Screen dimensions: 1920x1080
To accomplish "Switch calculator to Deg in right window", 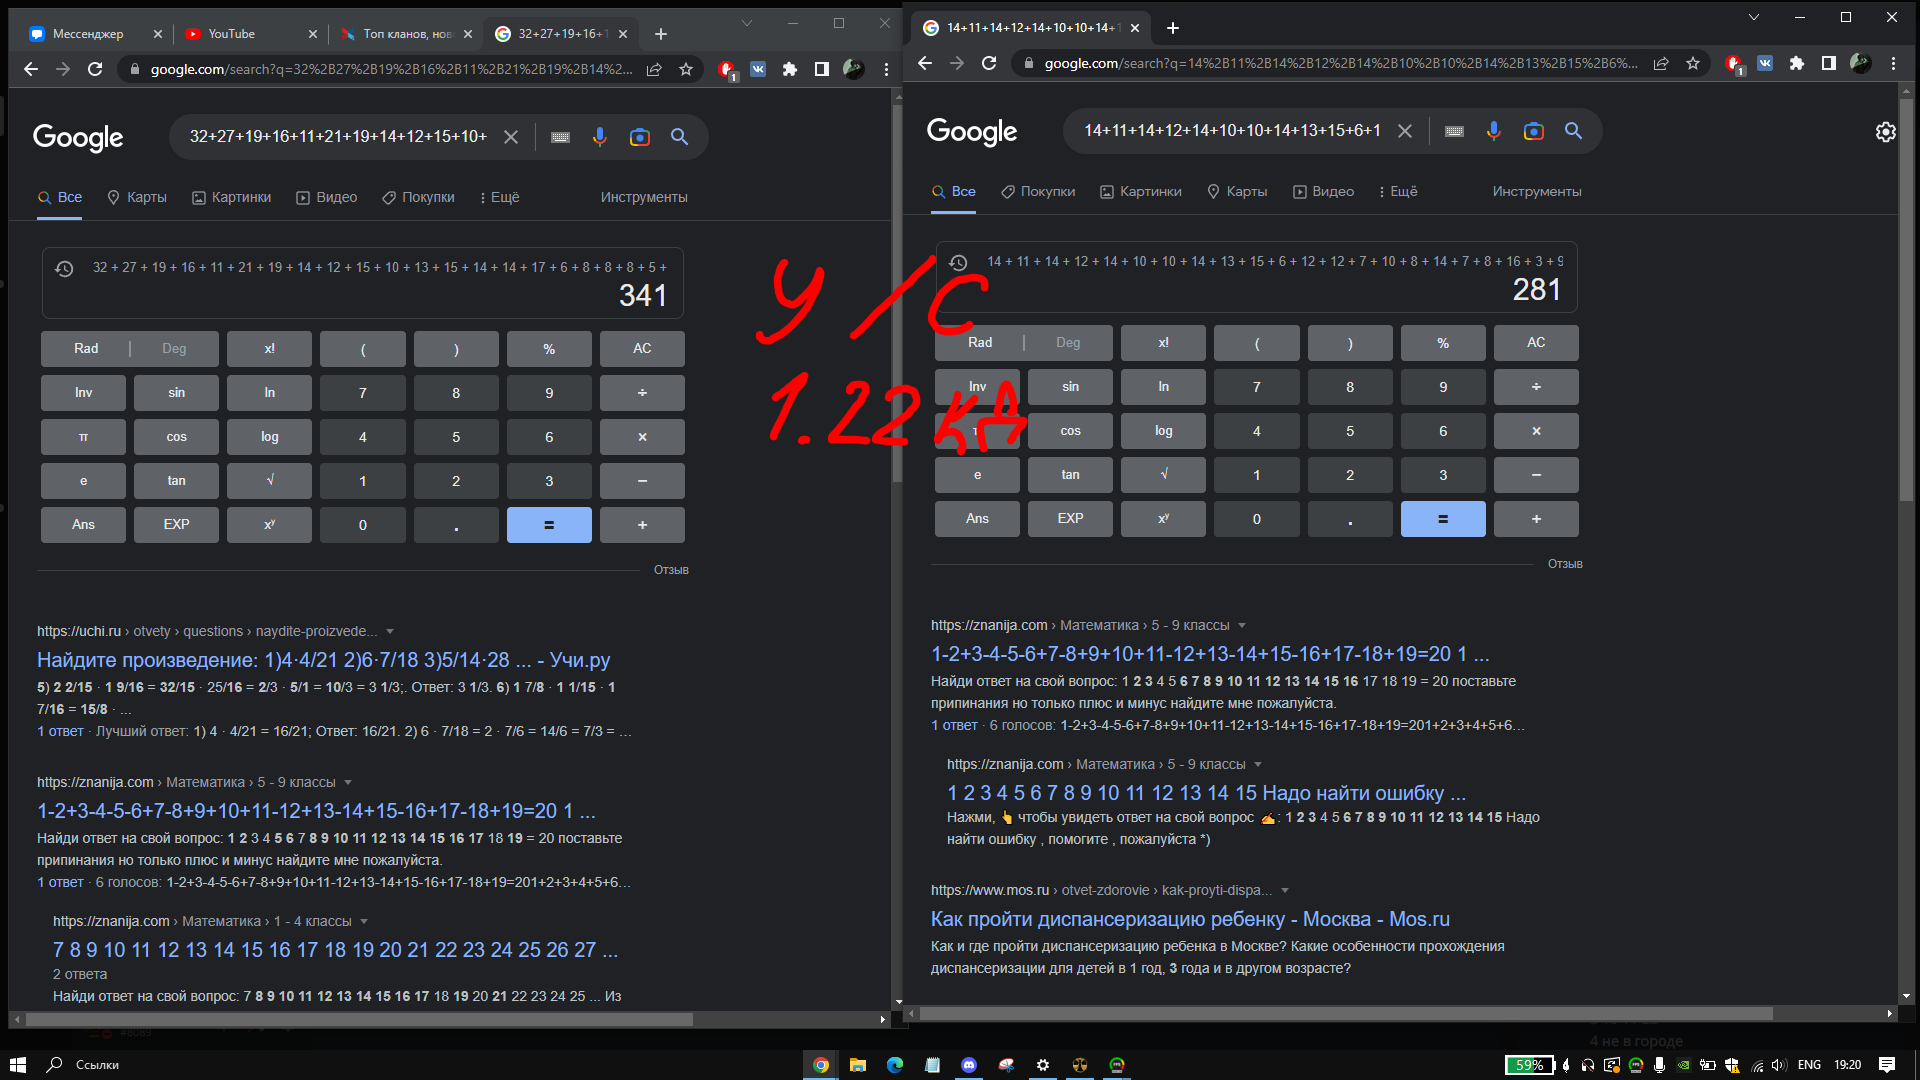I will [1068, 343].
